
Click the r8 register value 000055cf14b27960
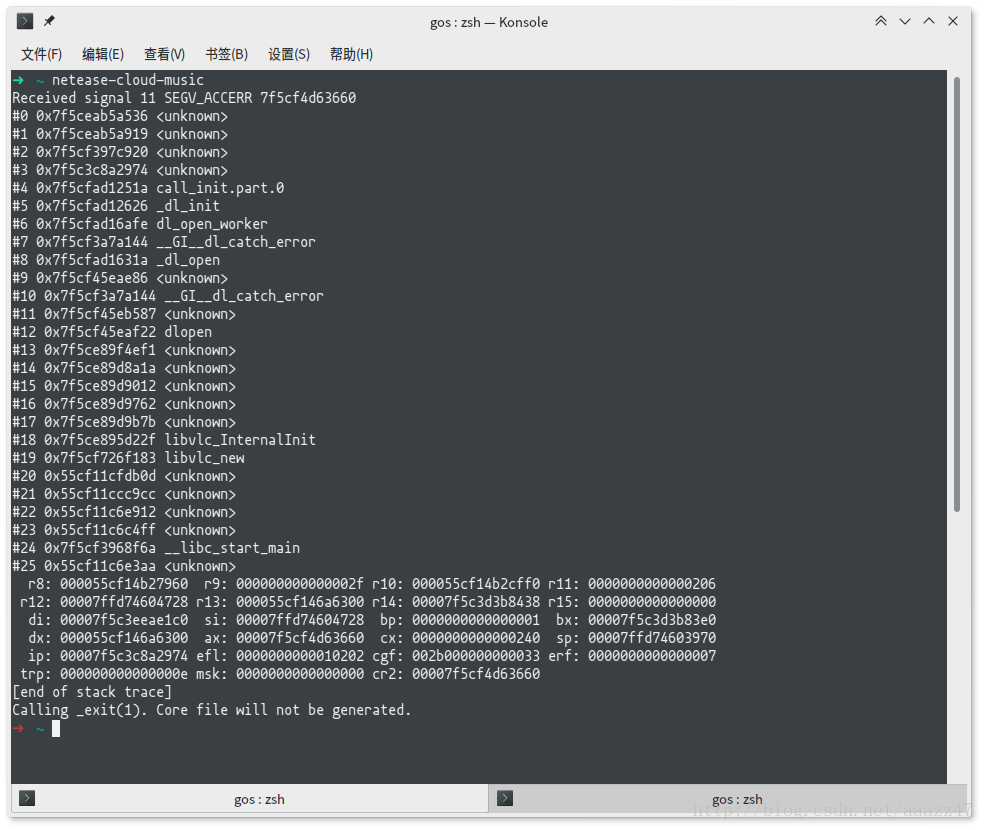pos(124,584)
